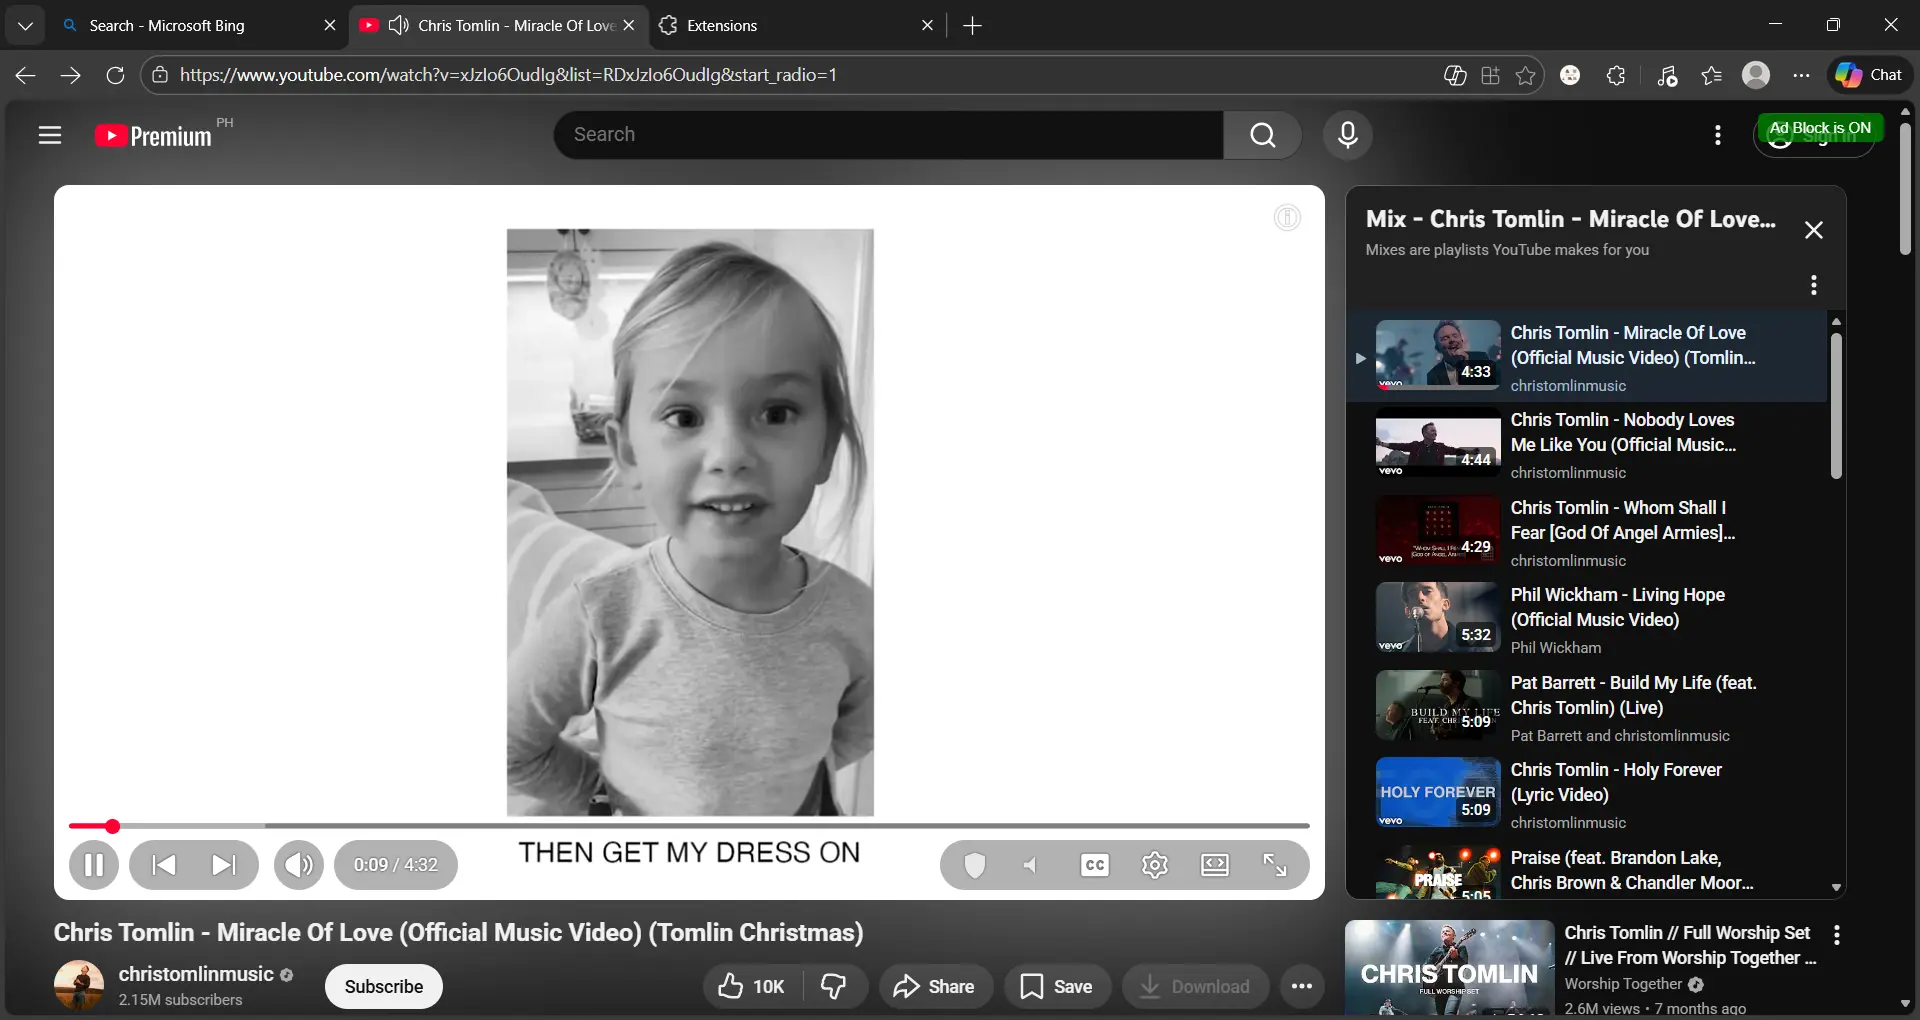Open browser tab search chevron
Screen dimensions: 1920x1020
point(25,25)
